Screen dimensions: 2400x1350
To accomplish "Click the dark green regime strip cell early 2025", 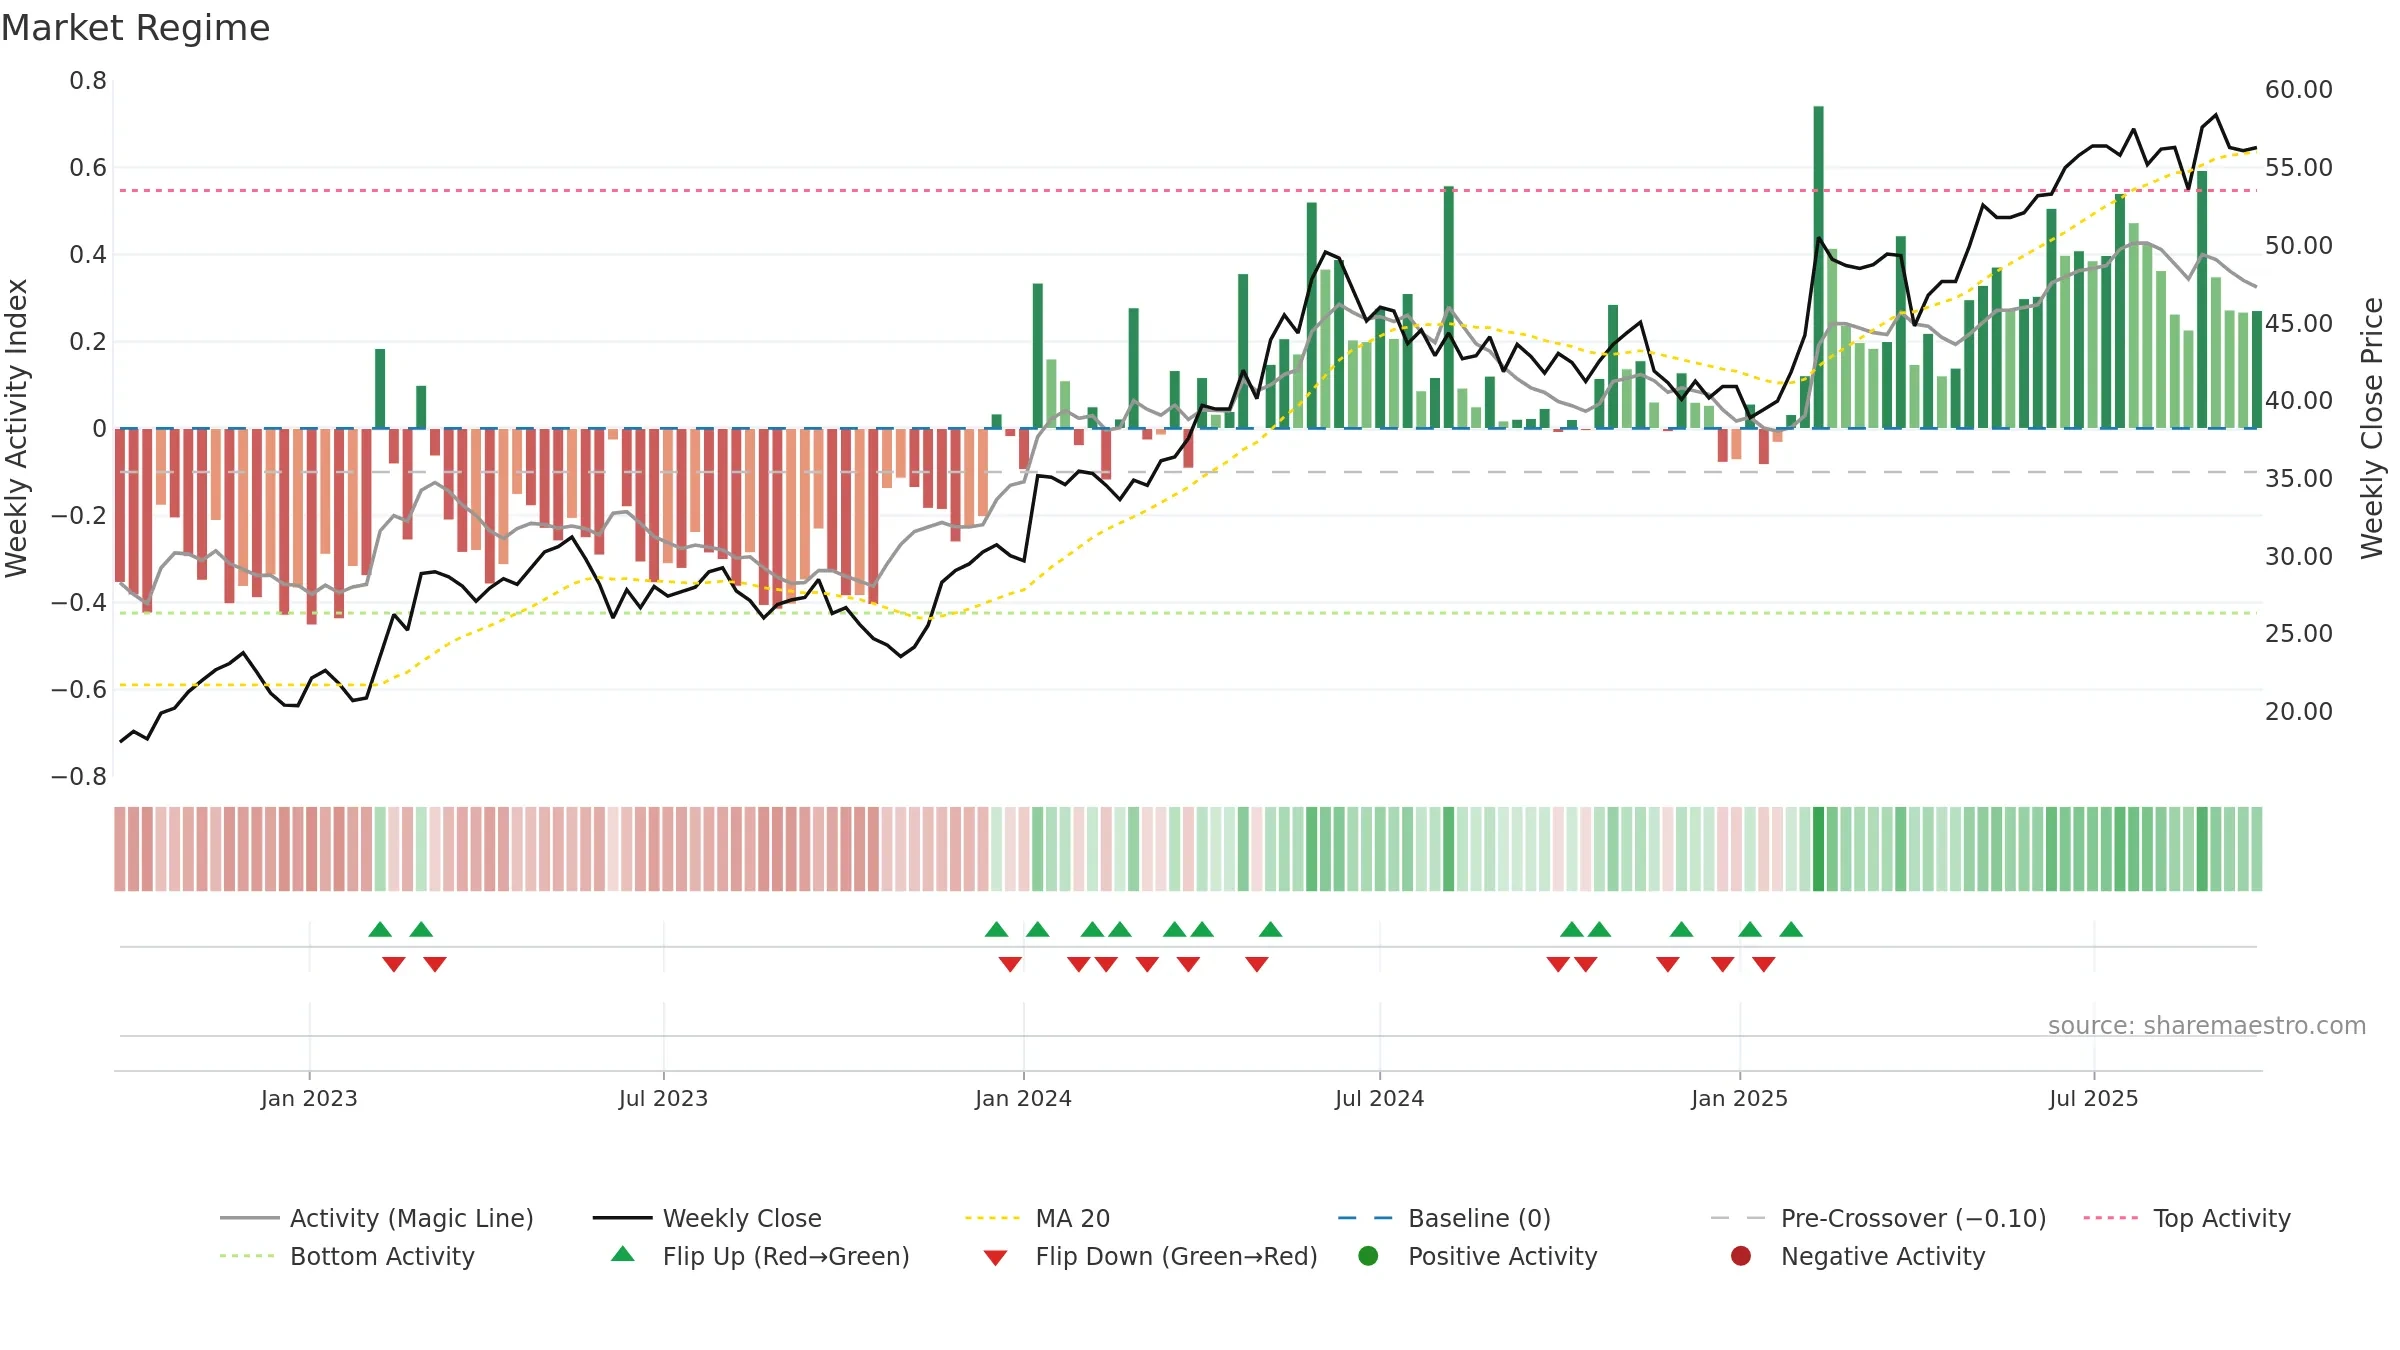I will pos(1818,848).
